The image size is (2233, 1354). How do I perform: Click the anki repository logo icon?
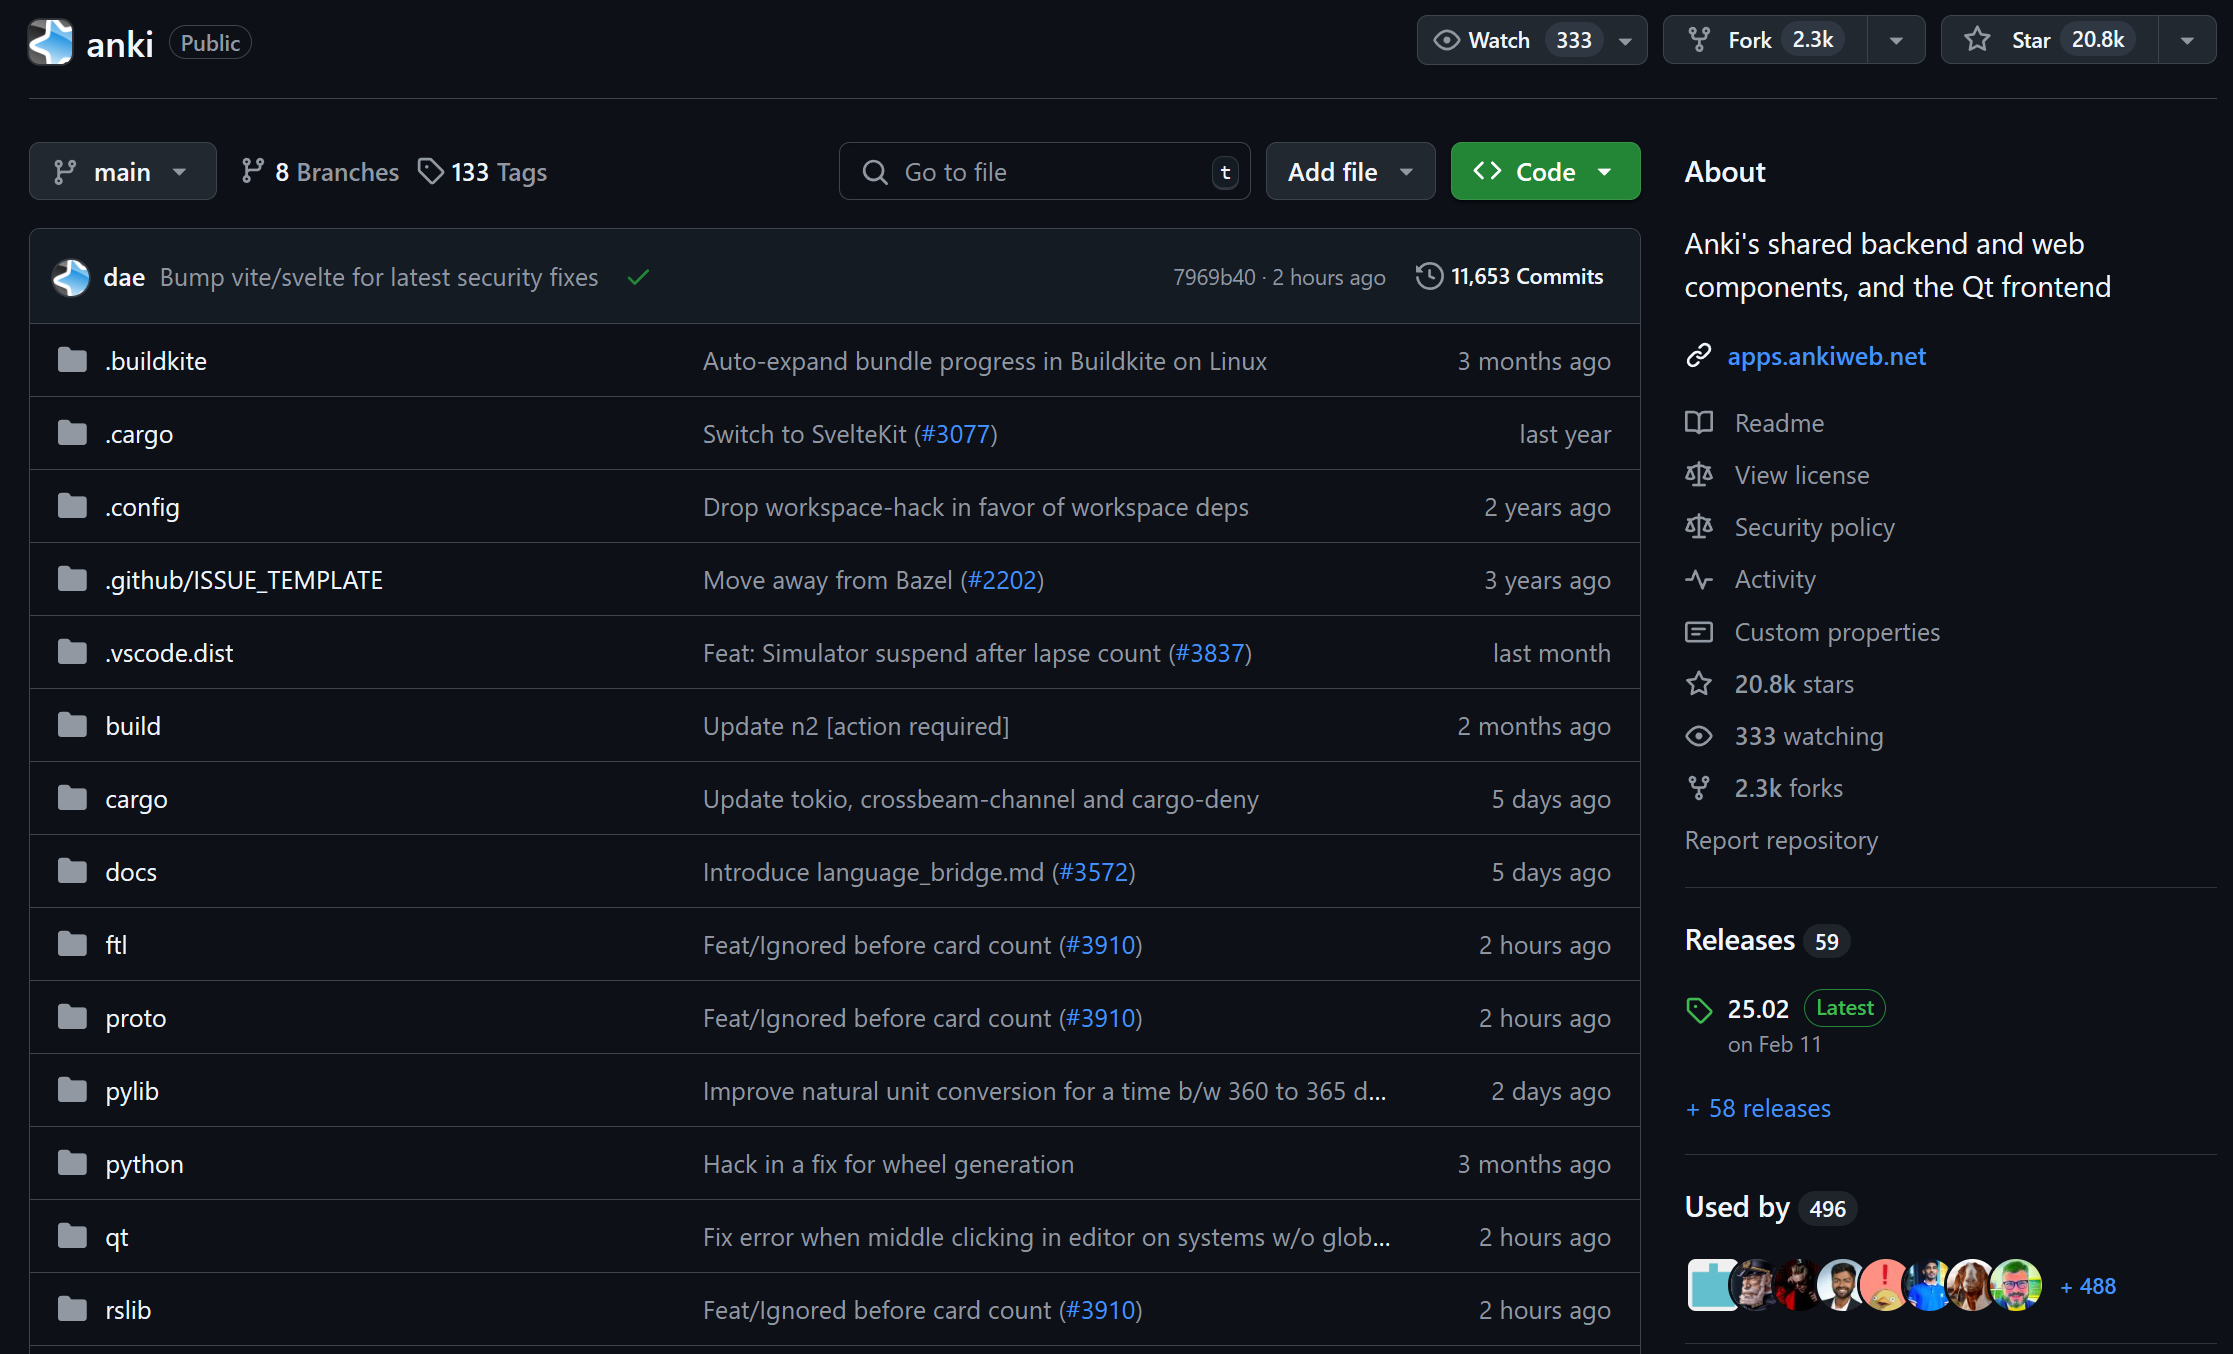[50, 42]
